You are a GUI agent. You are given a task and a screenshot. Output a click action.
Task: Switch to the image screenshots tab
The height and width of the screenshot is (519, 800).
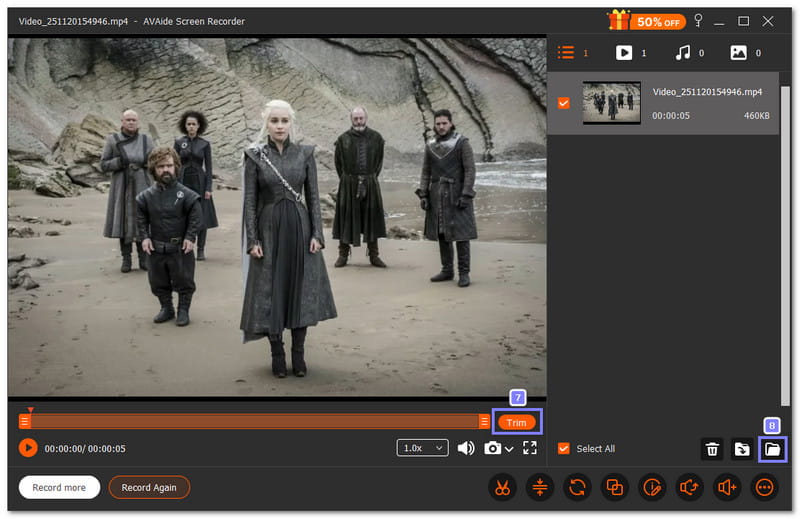click(738, 53)
